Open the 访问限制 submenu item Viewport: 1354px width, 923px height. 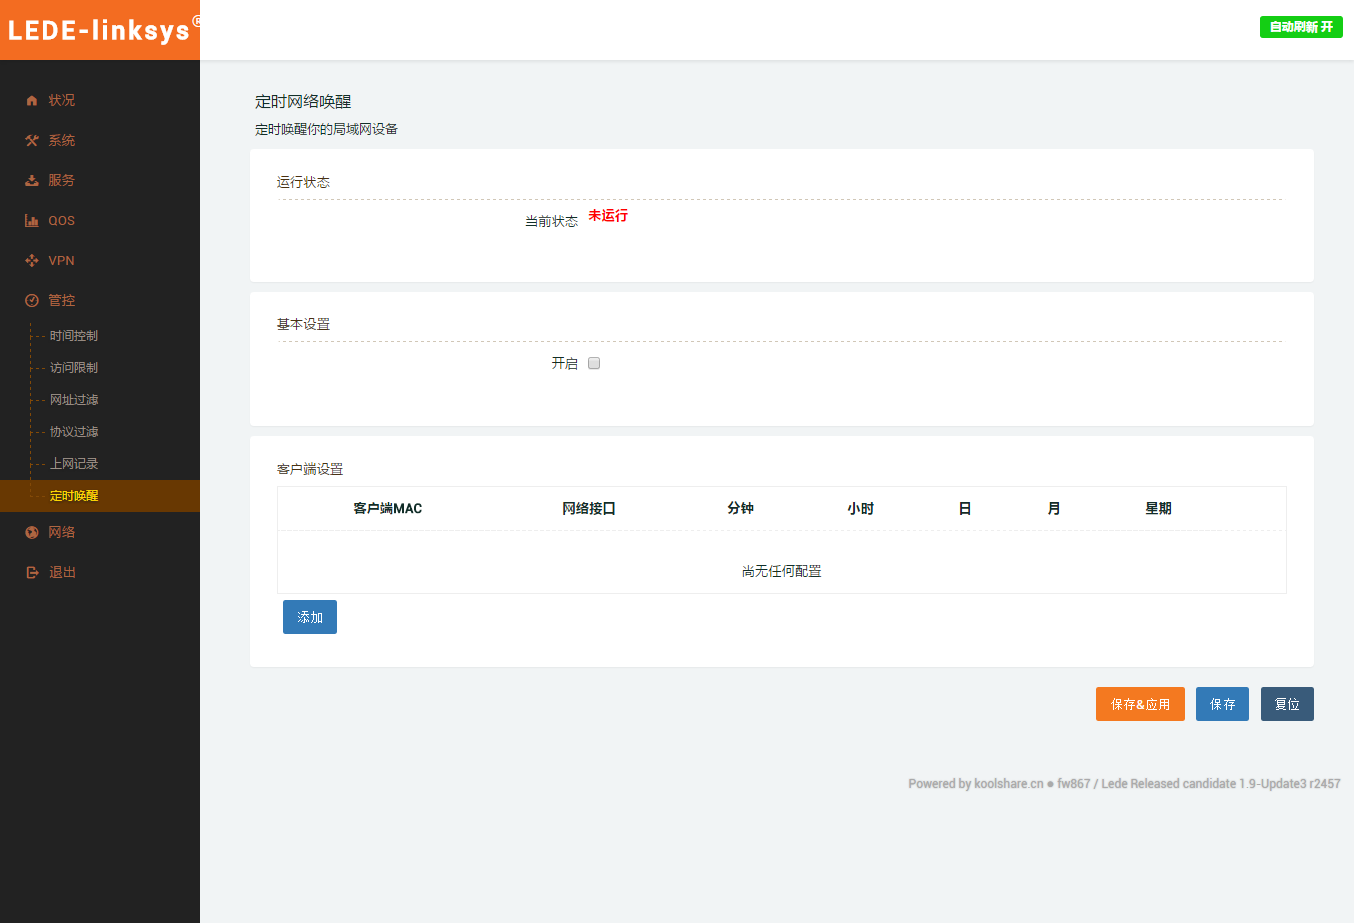(74, 368)
